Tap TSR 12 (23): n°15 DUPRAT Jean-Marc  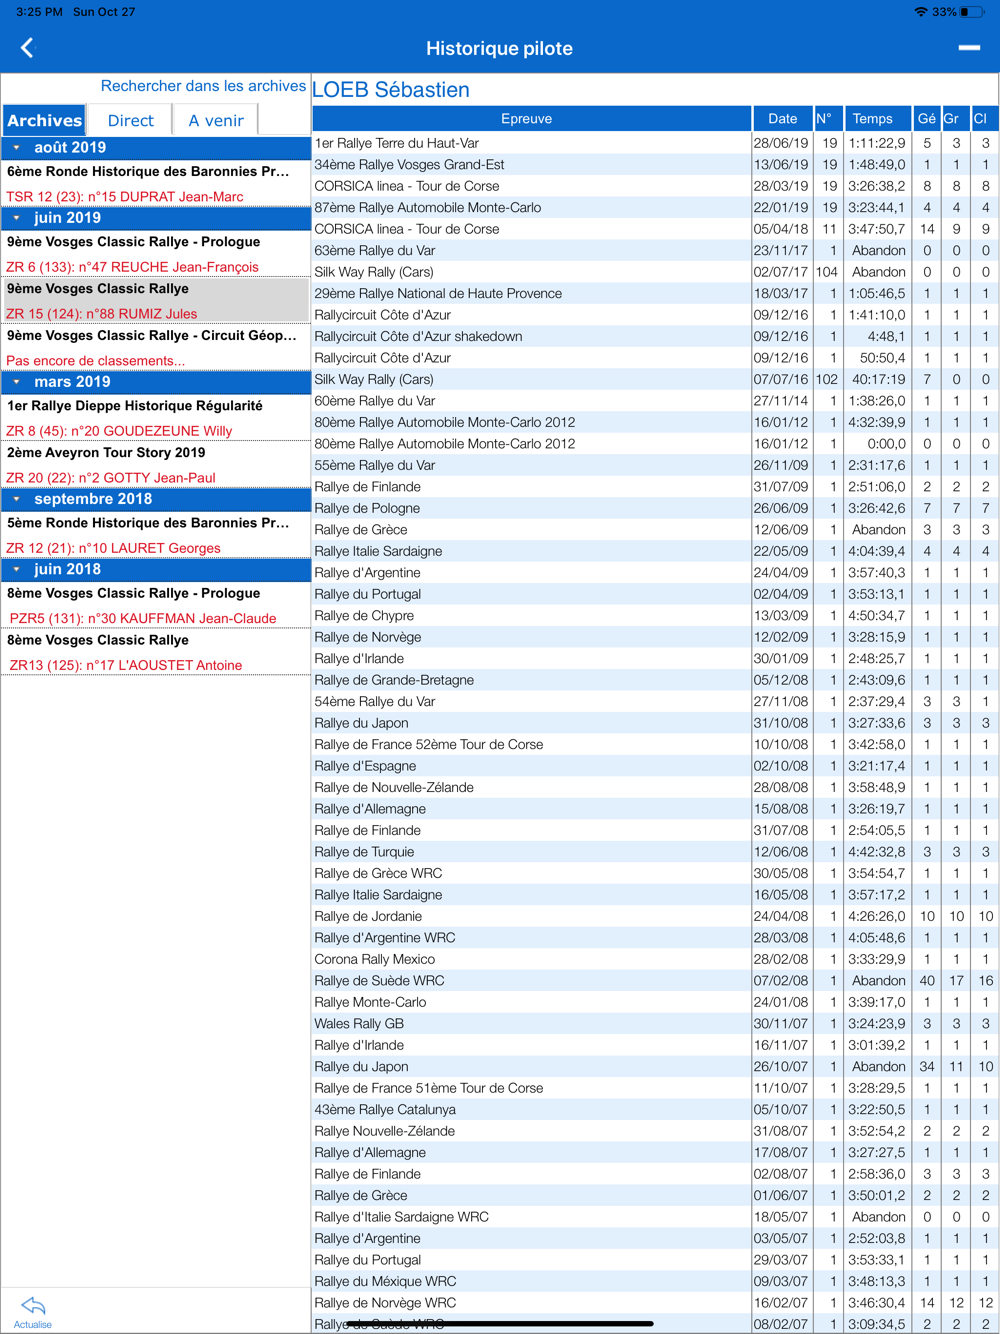[x=125, y=196]
